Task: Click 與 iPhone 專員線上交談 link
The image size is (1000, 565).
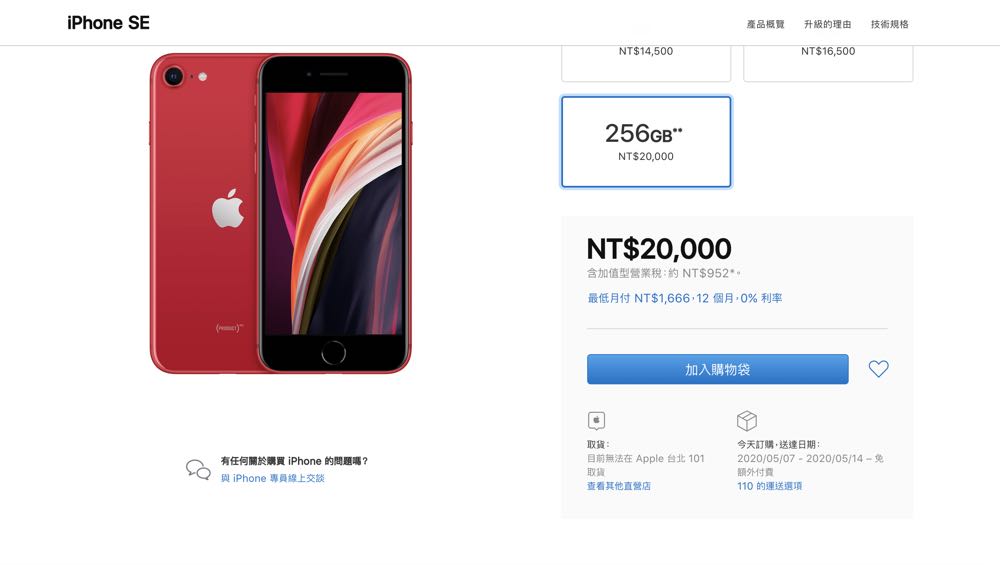Action: click(272, 478)
